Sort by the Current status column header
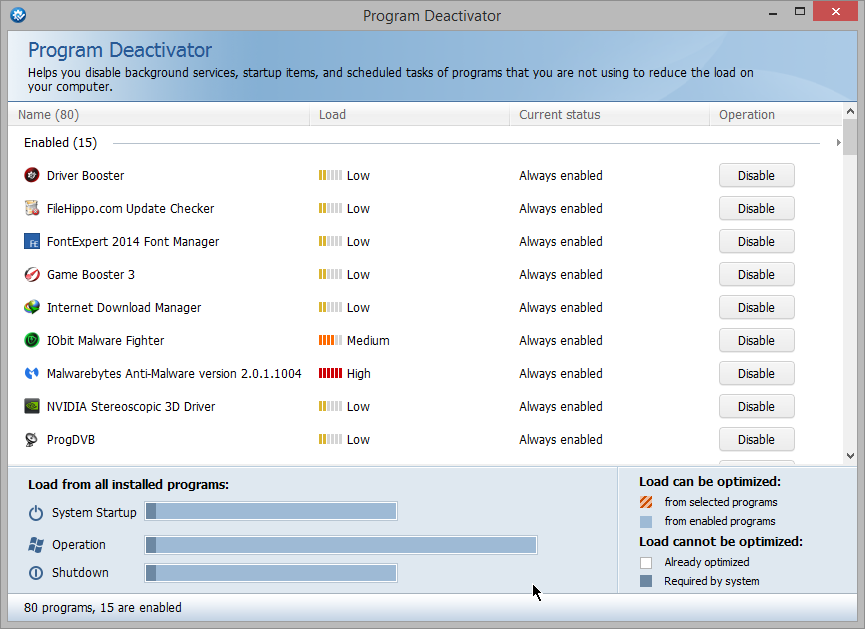This screenshot has height=629, width=865. [x=610, y=115]
